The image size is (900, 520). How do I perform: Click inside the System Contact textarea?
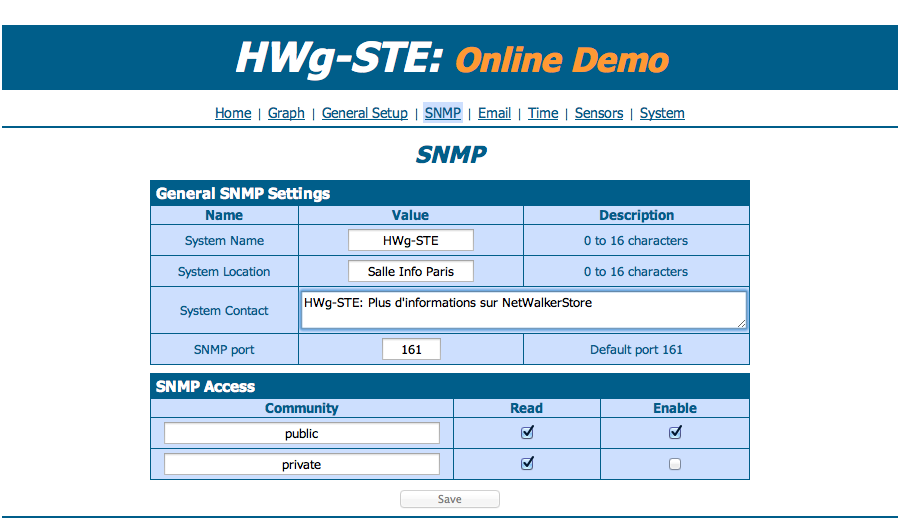tap(523, 310)
